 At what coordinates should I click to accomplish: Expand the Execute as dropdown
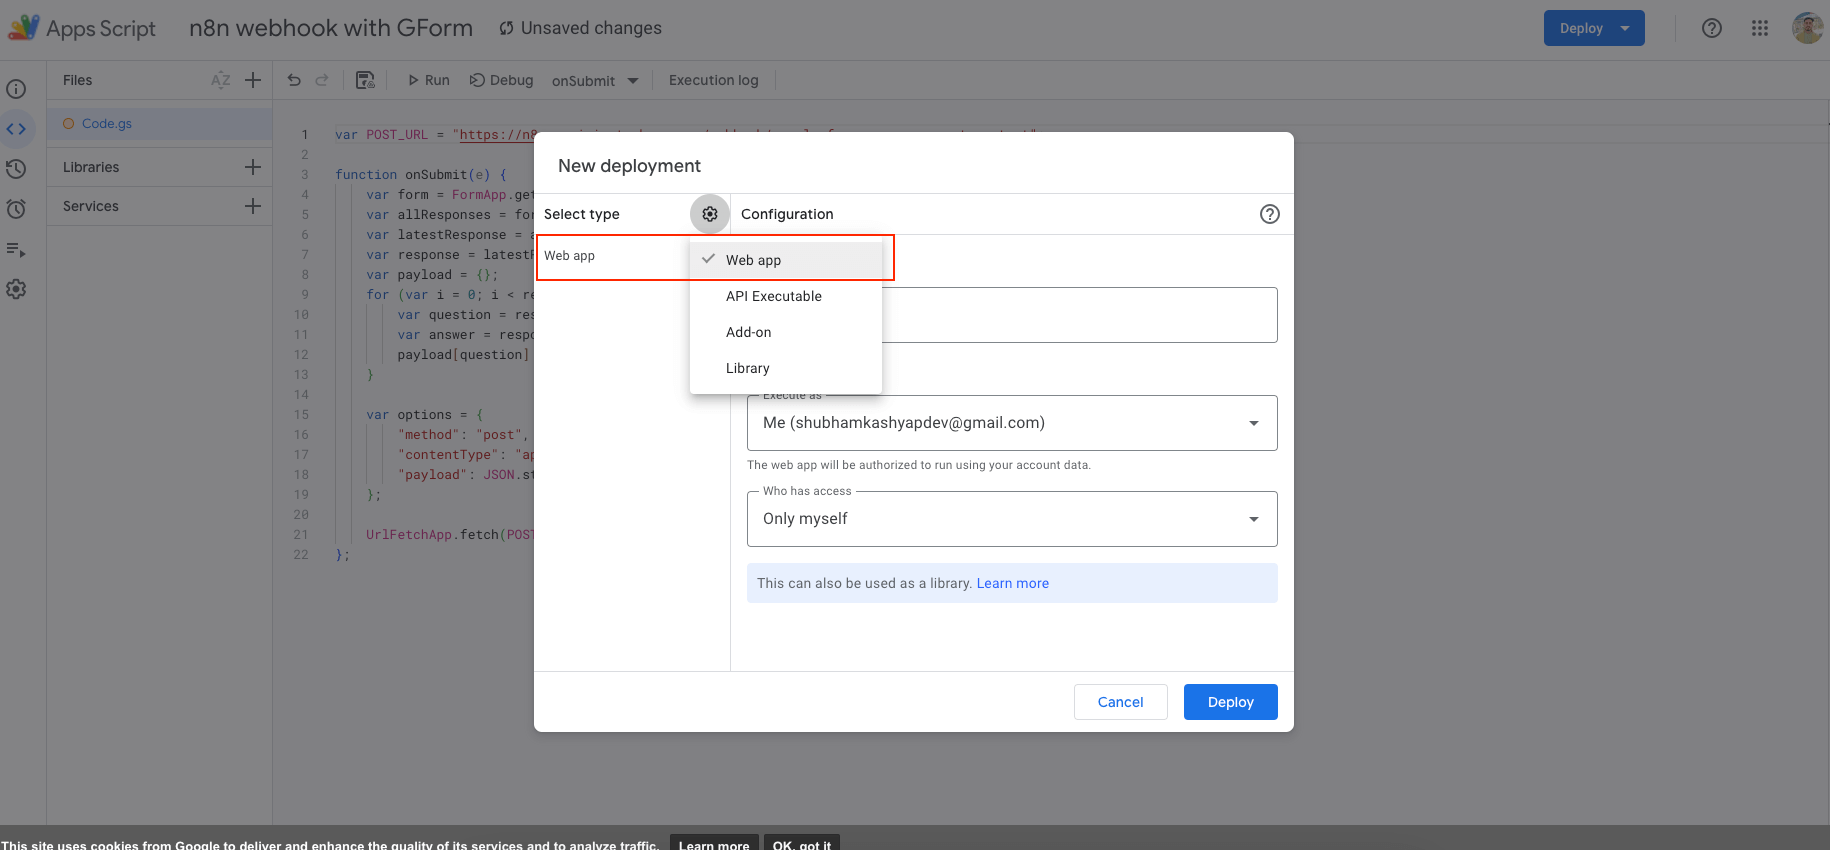1012,423
